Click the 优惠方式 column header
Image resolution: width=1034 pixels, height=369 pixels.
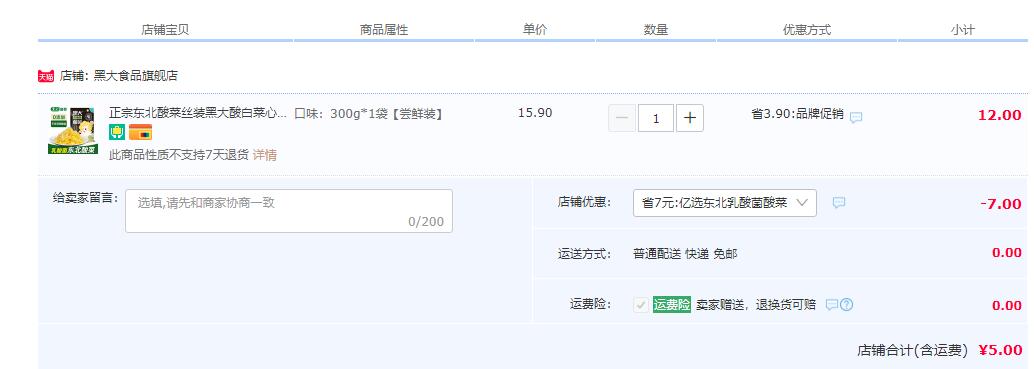point(807,30)
